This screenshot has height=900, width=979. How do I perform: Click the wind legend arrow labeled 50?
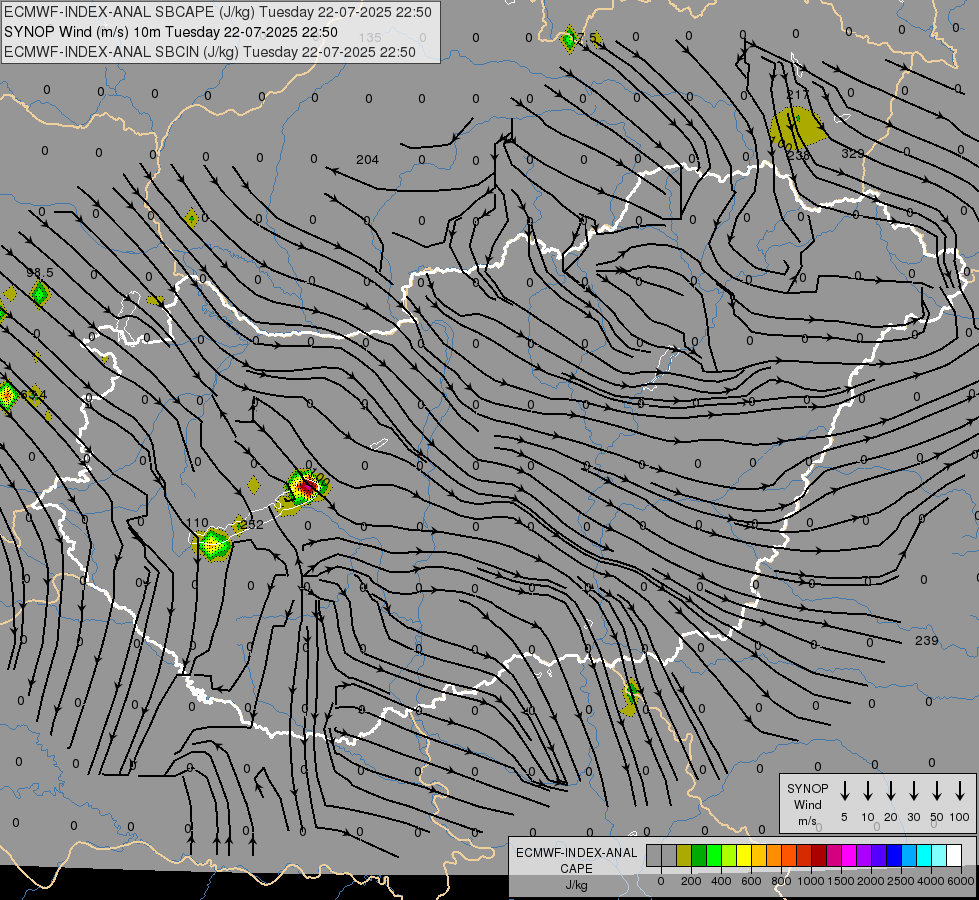coord(937,791)
